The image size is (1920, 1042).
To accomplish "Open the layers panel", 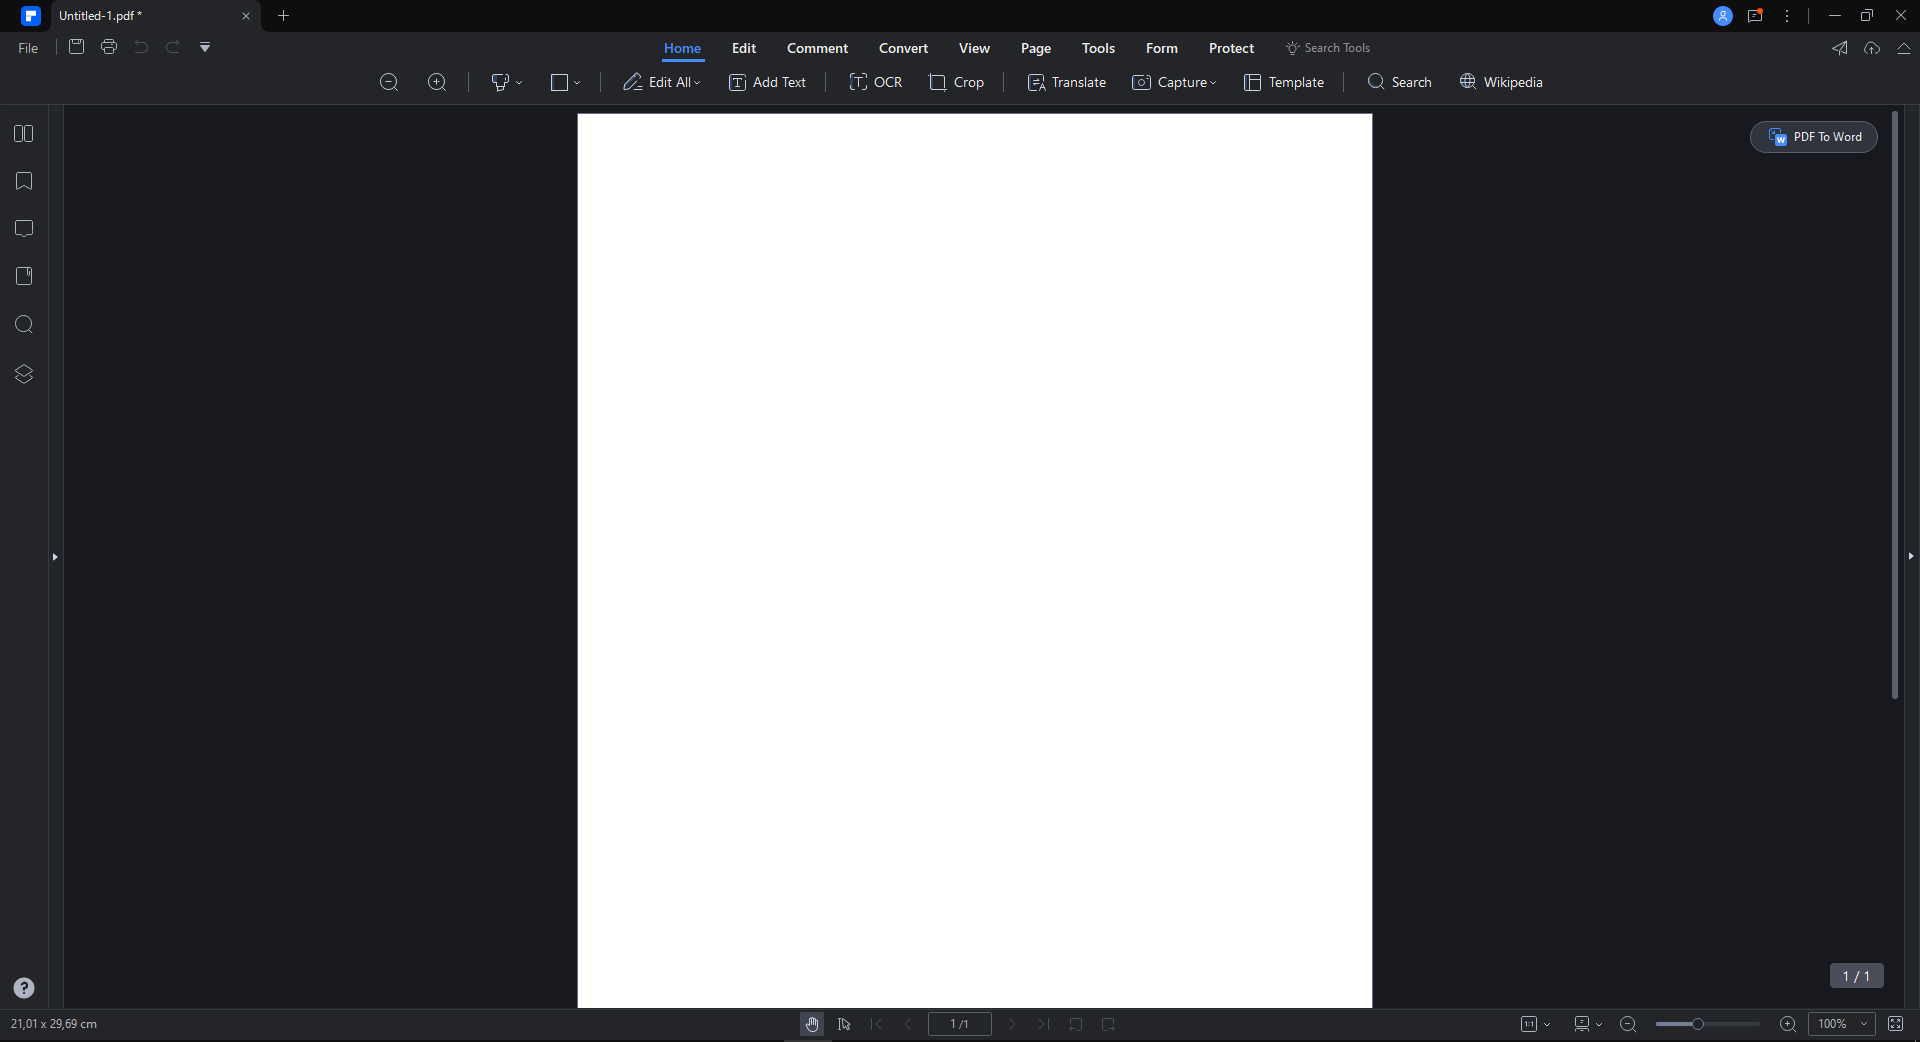I will (24, 374).
